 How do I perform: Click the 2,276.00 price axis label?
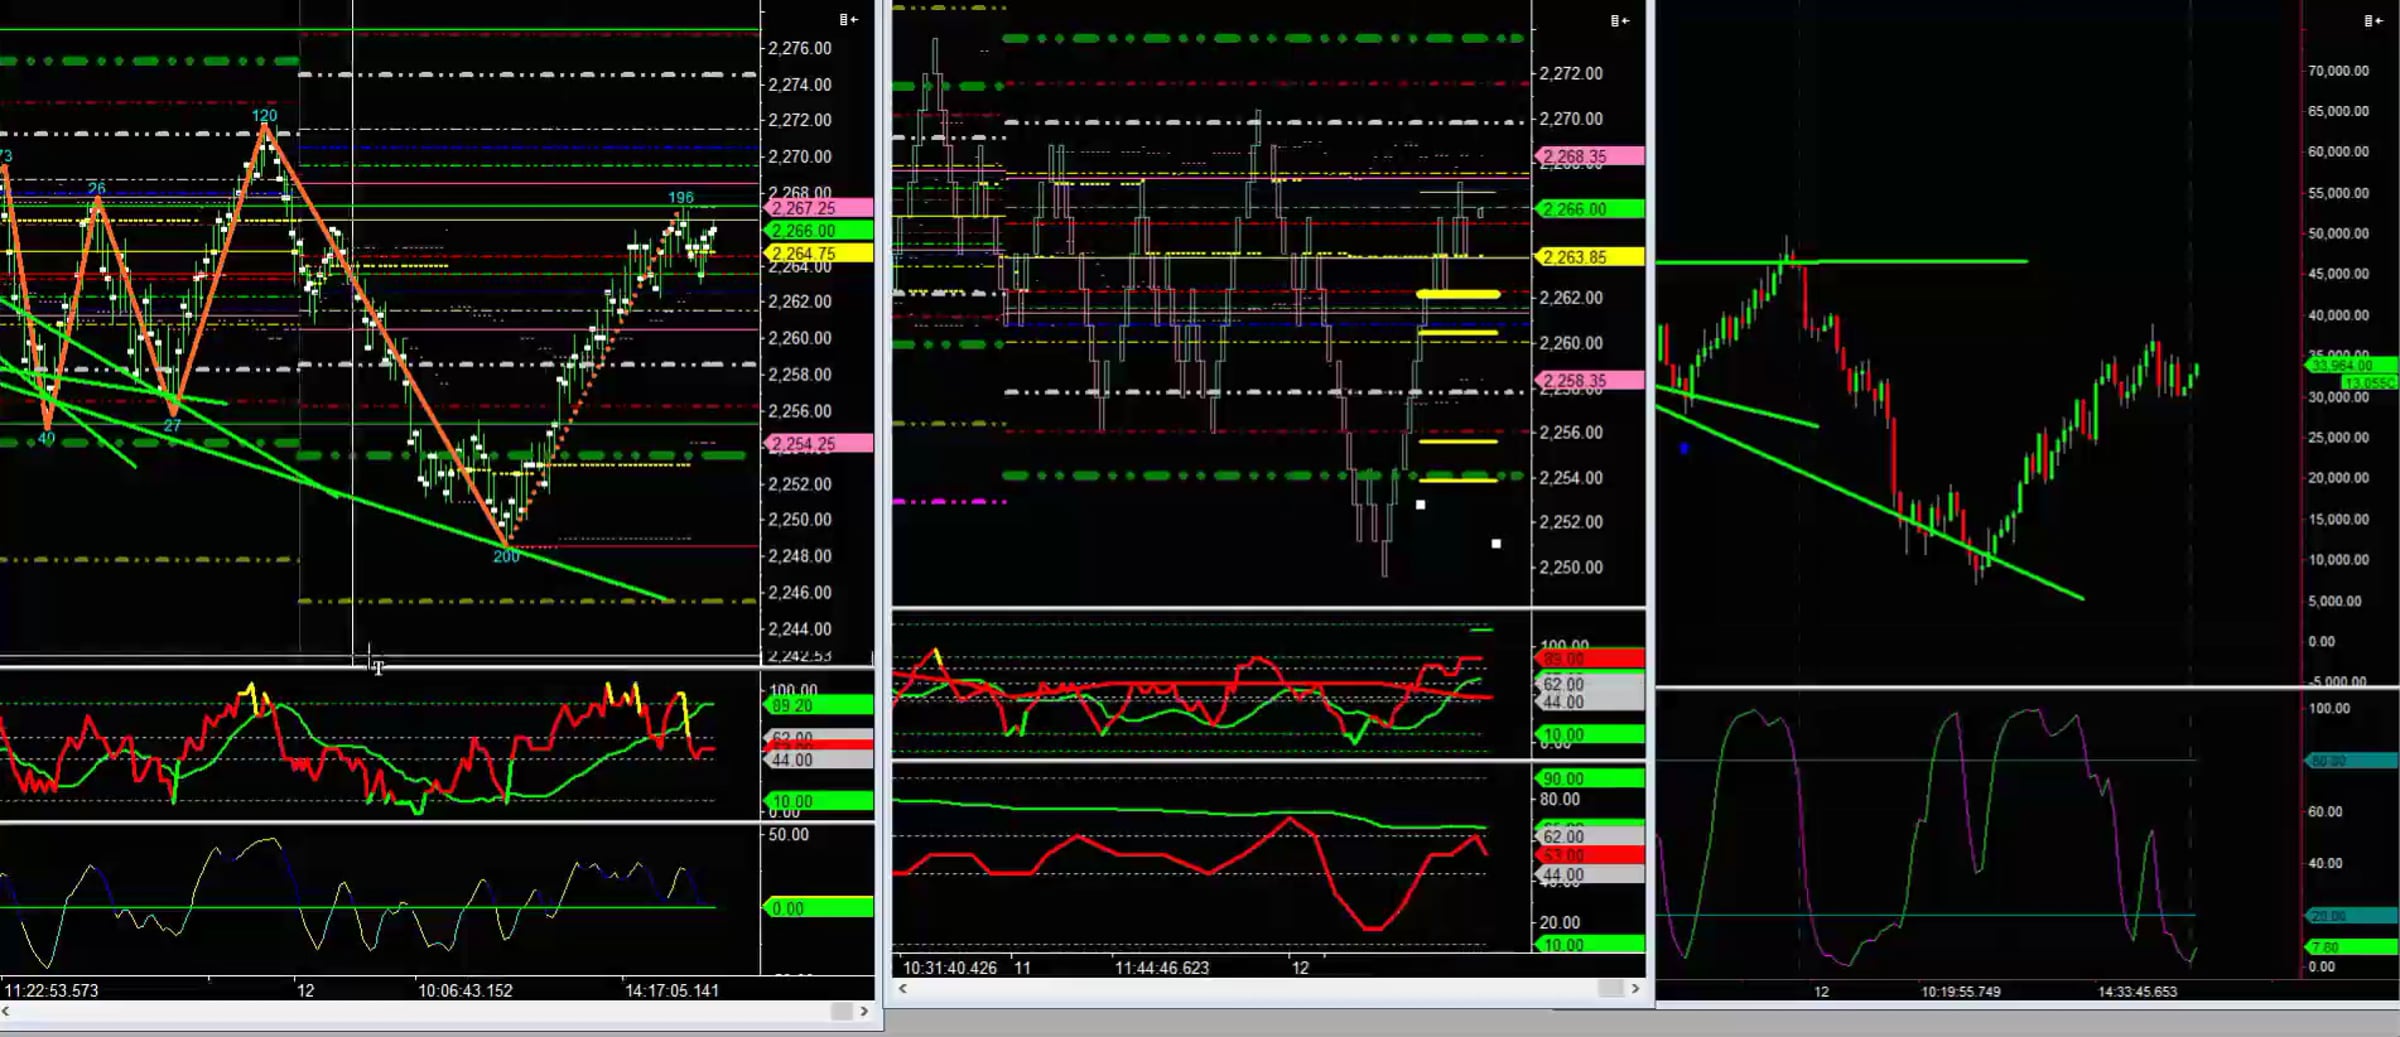(799, 48)
